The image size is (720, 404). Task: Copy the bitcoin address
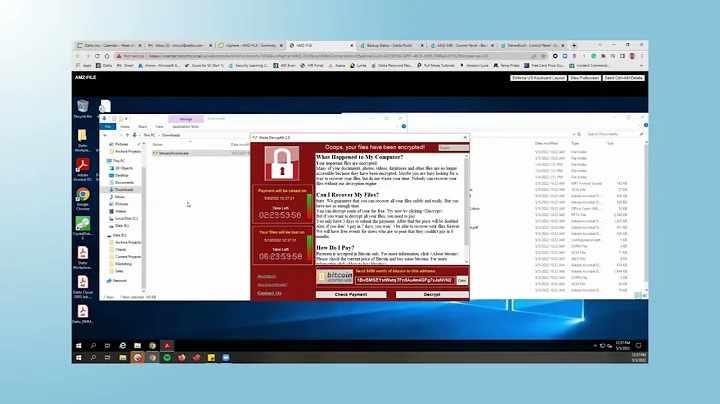[462, 280]
